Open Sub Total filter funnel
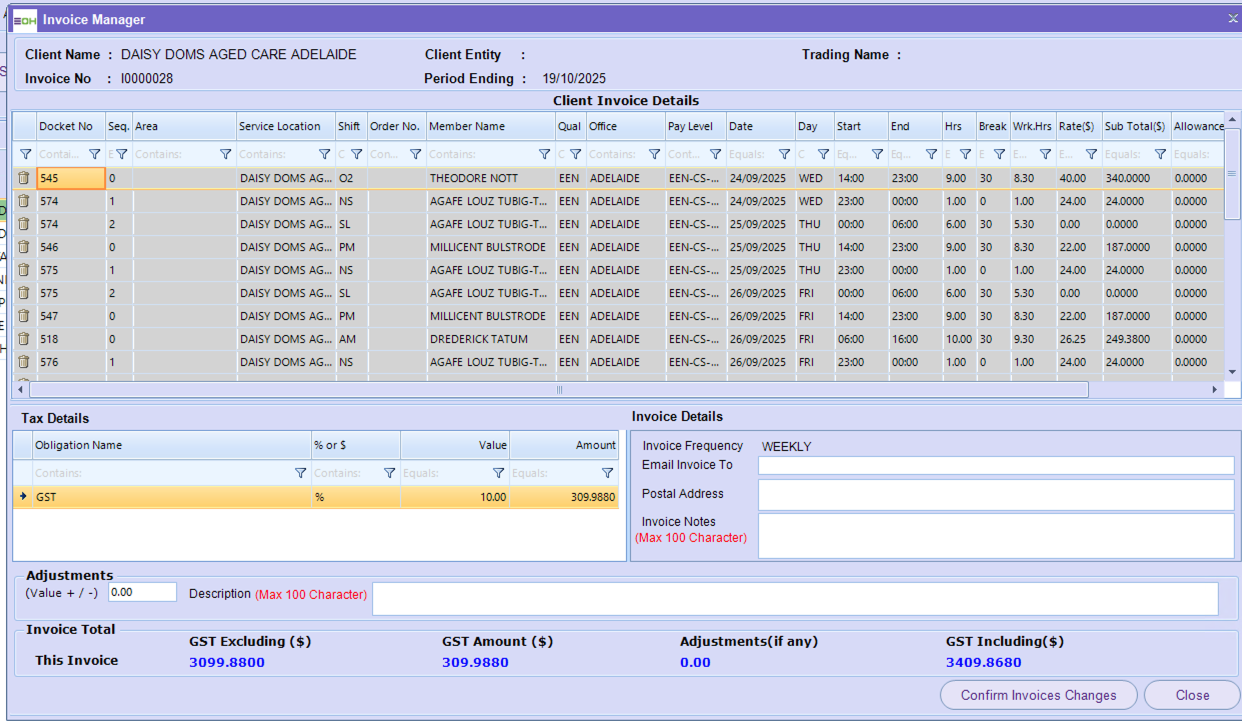Screen dimensions: 1242x721 coord(1160,155)
